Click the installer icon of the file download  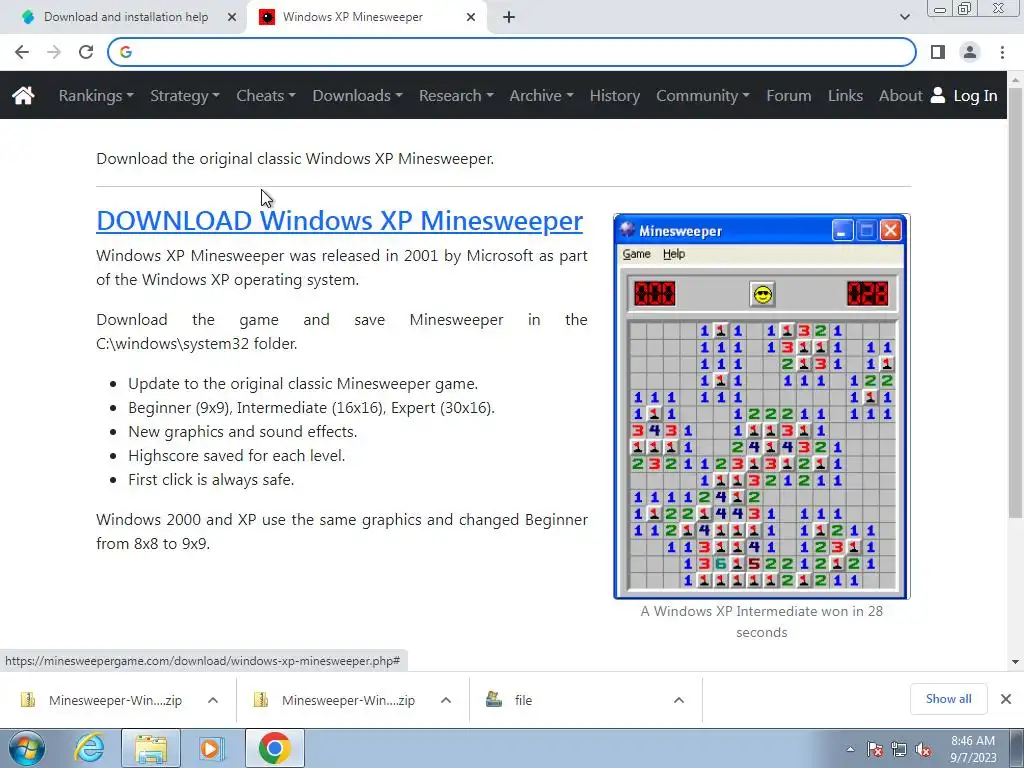(494, 700)
